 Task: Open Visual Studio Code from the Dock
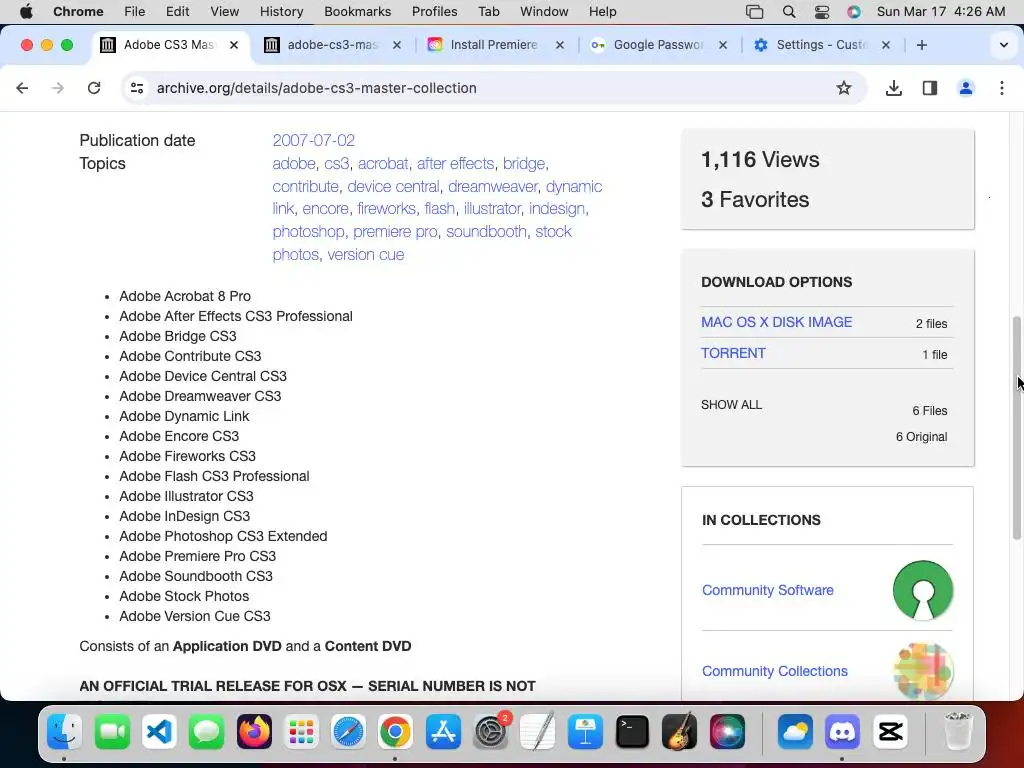click(159, 731)
